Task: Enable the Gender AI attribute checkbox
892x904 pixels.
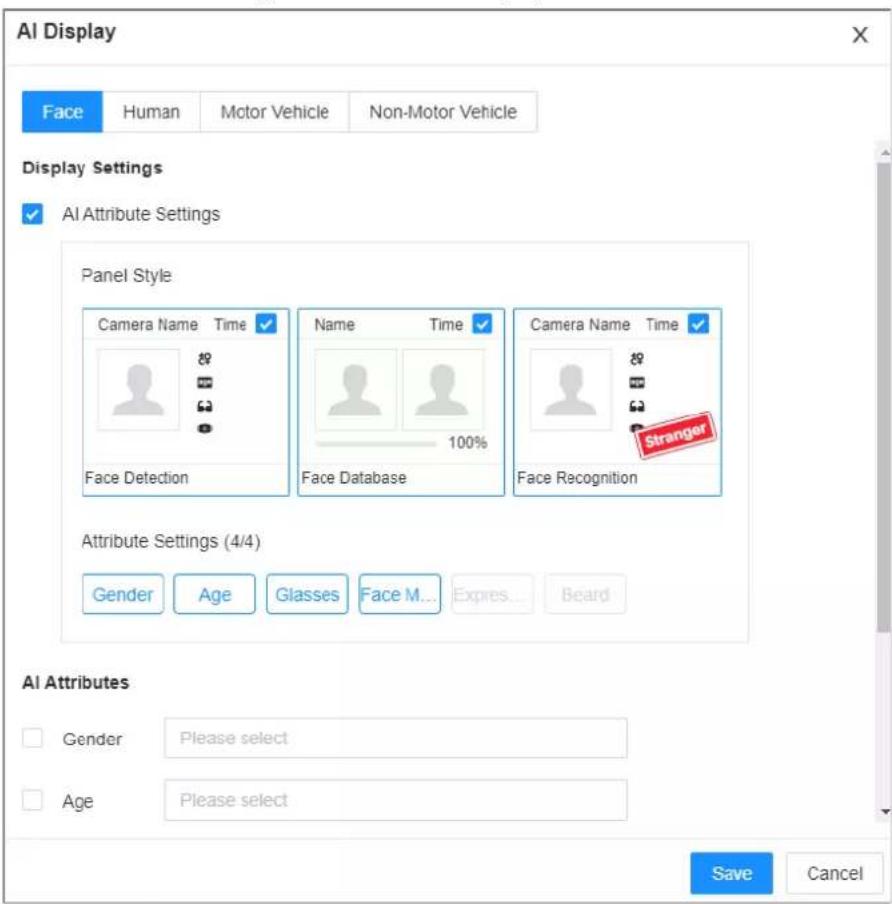Action: pyautogui.click(x=32, y=737)
